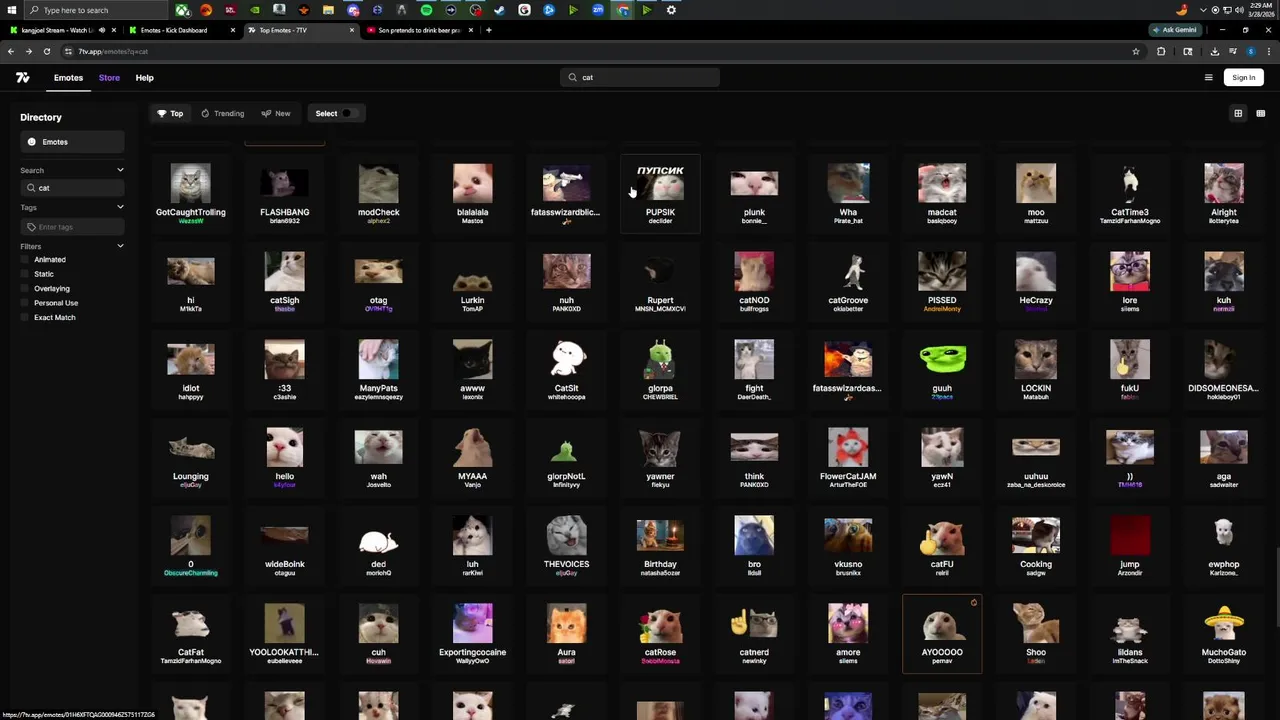This screenshot has width=1280, height=720.
Task: Switch to the Trending sorting tab
Action: click(222, 113)
